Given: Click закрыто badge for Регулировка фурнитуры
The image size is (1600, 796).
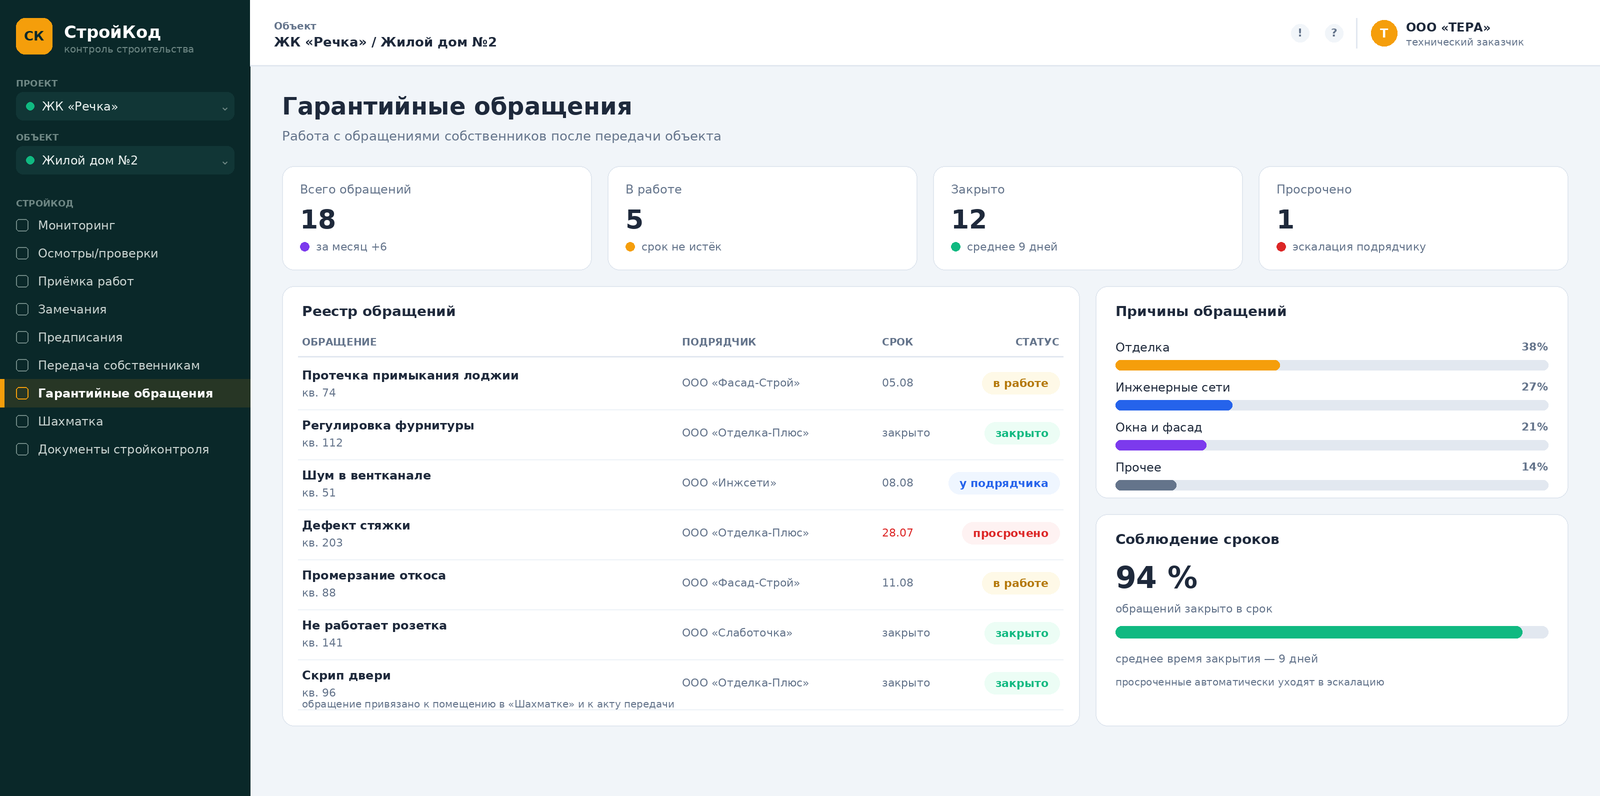Looking at the screenshot, I should (x=1022, y=433).
